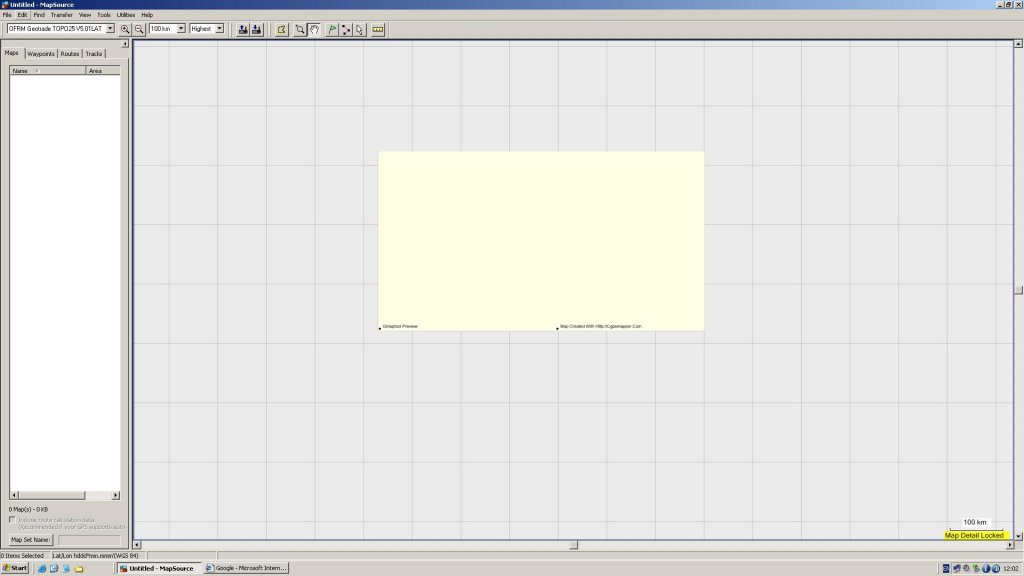Click the MapSource title bar app icon
Viewport: 1024px width, 576px height.
[x=5, y=5]
